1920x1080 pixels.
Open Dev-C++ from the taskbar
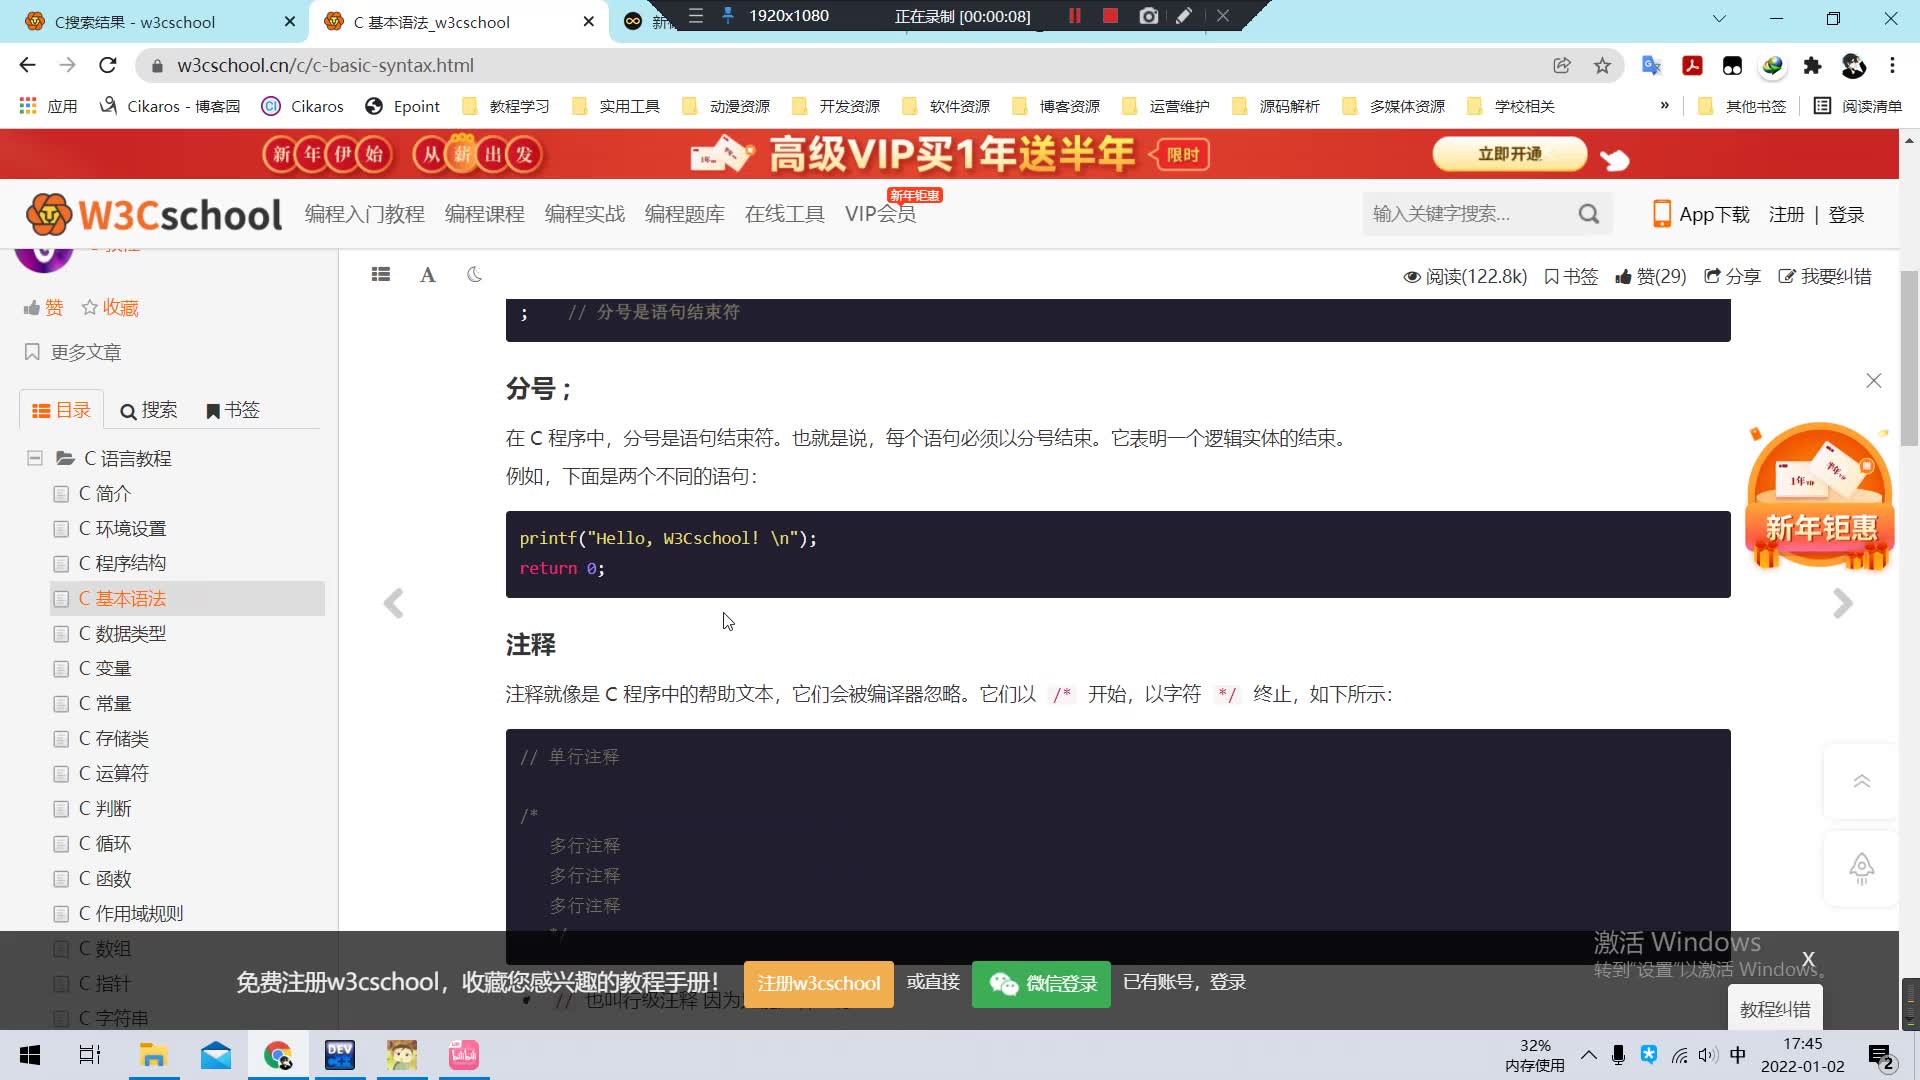click(x=340, y=1056)
